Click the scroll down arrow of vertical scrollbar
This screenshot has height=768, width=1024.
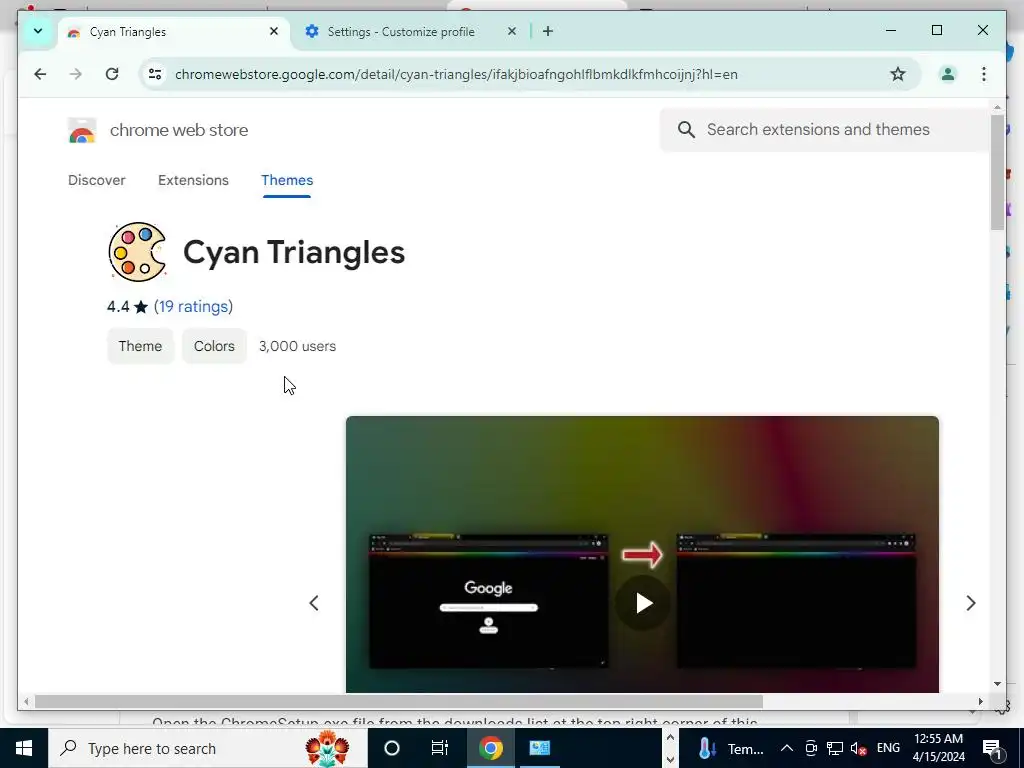point(997,684)
